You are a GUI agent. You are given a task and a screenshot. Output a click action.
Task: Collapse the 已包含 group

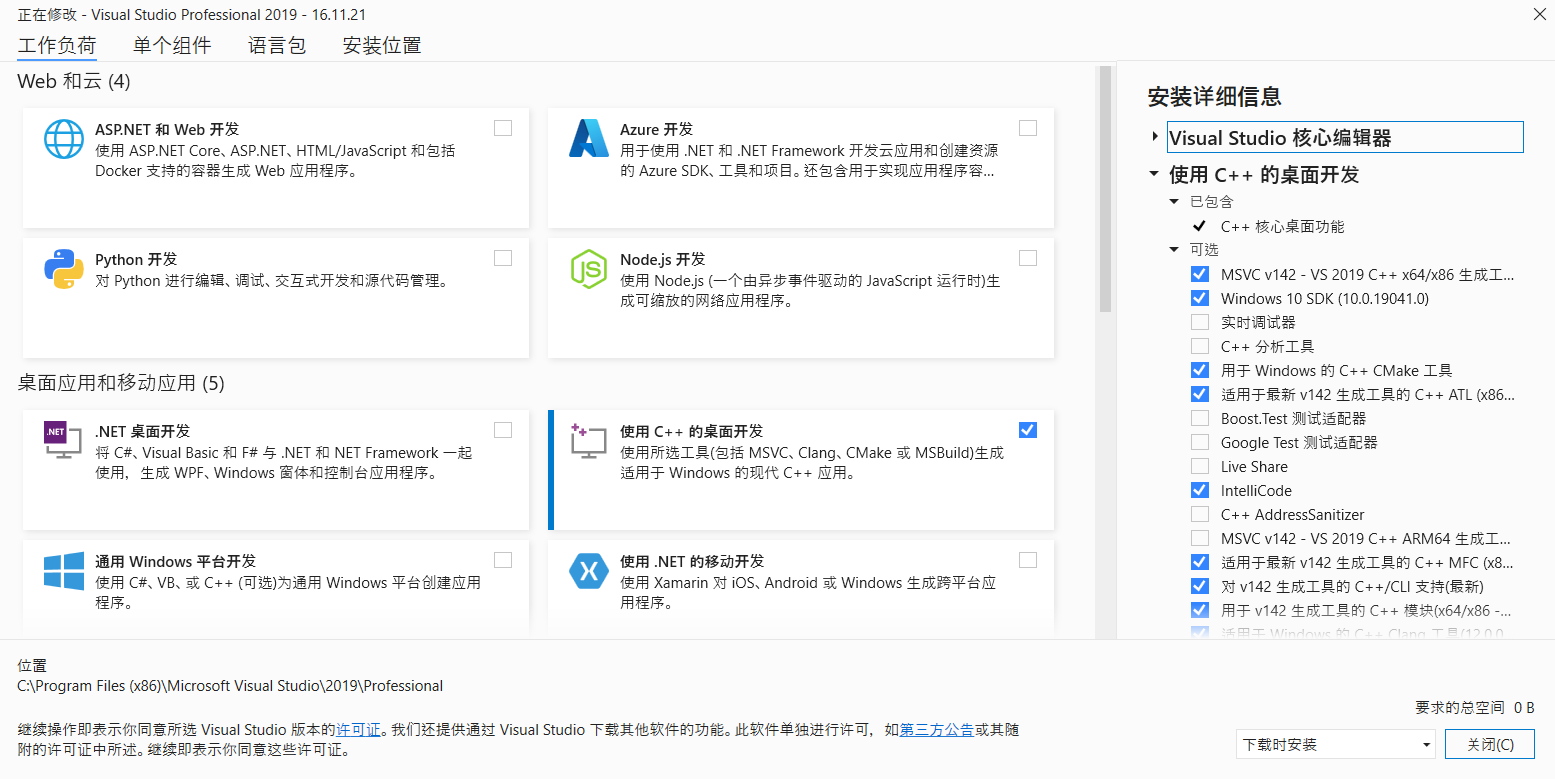(x=1175, y=202)
